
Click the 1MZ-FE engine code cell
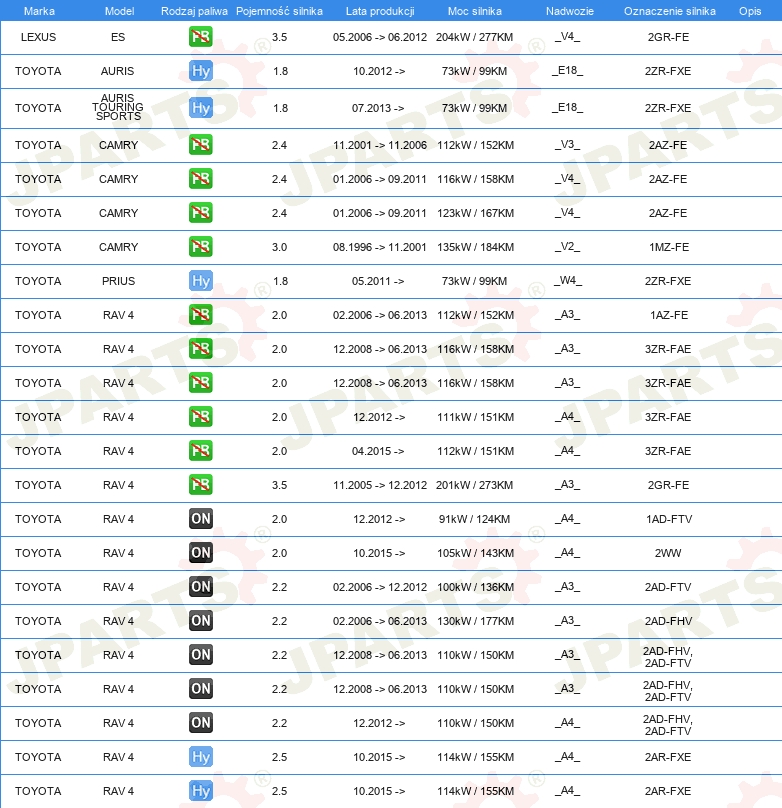[x=669, y=247]
